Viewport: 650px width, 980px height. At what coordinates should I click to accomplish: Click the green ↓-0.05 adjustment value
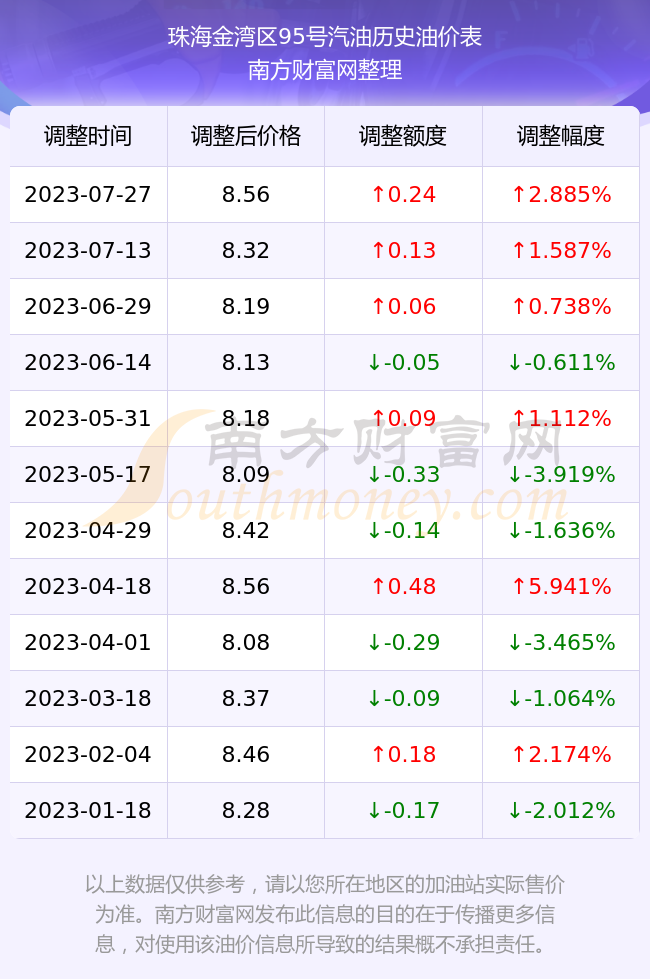tap(403, 362)
